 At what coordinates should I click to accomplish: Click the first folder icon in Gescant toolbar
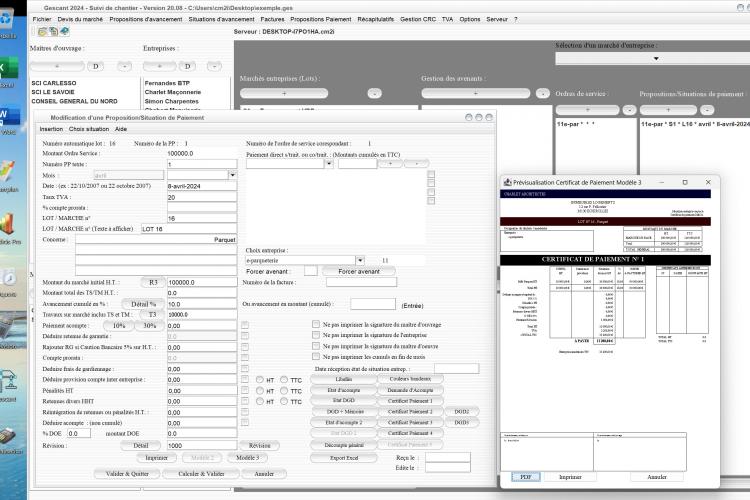(42, 32)
